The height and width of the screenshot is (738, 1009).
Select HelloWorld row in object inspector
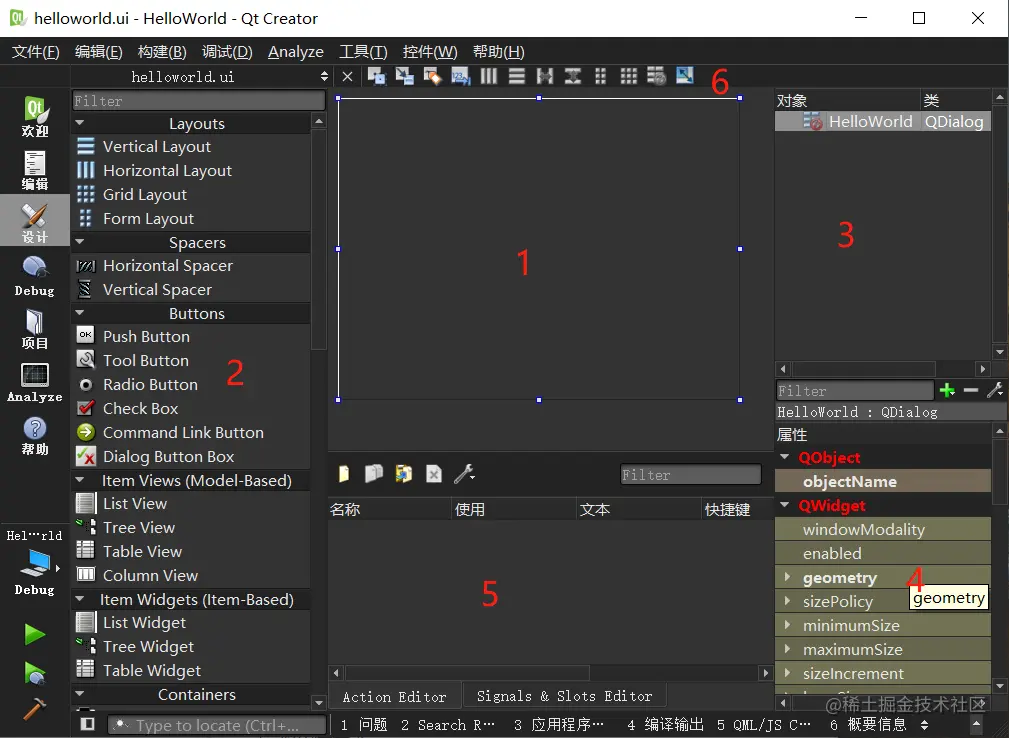click(x=882, y=121)
